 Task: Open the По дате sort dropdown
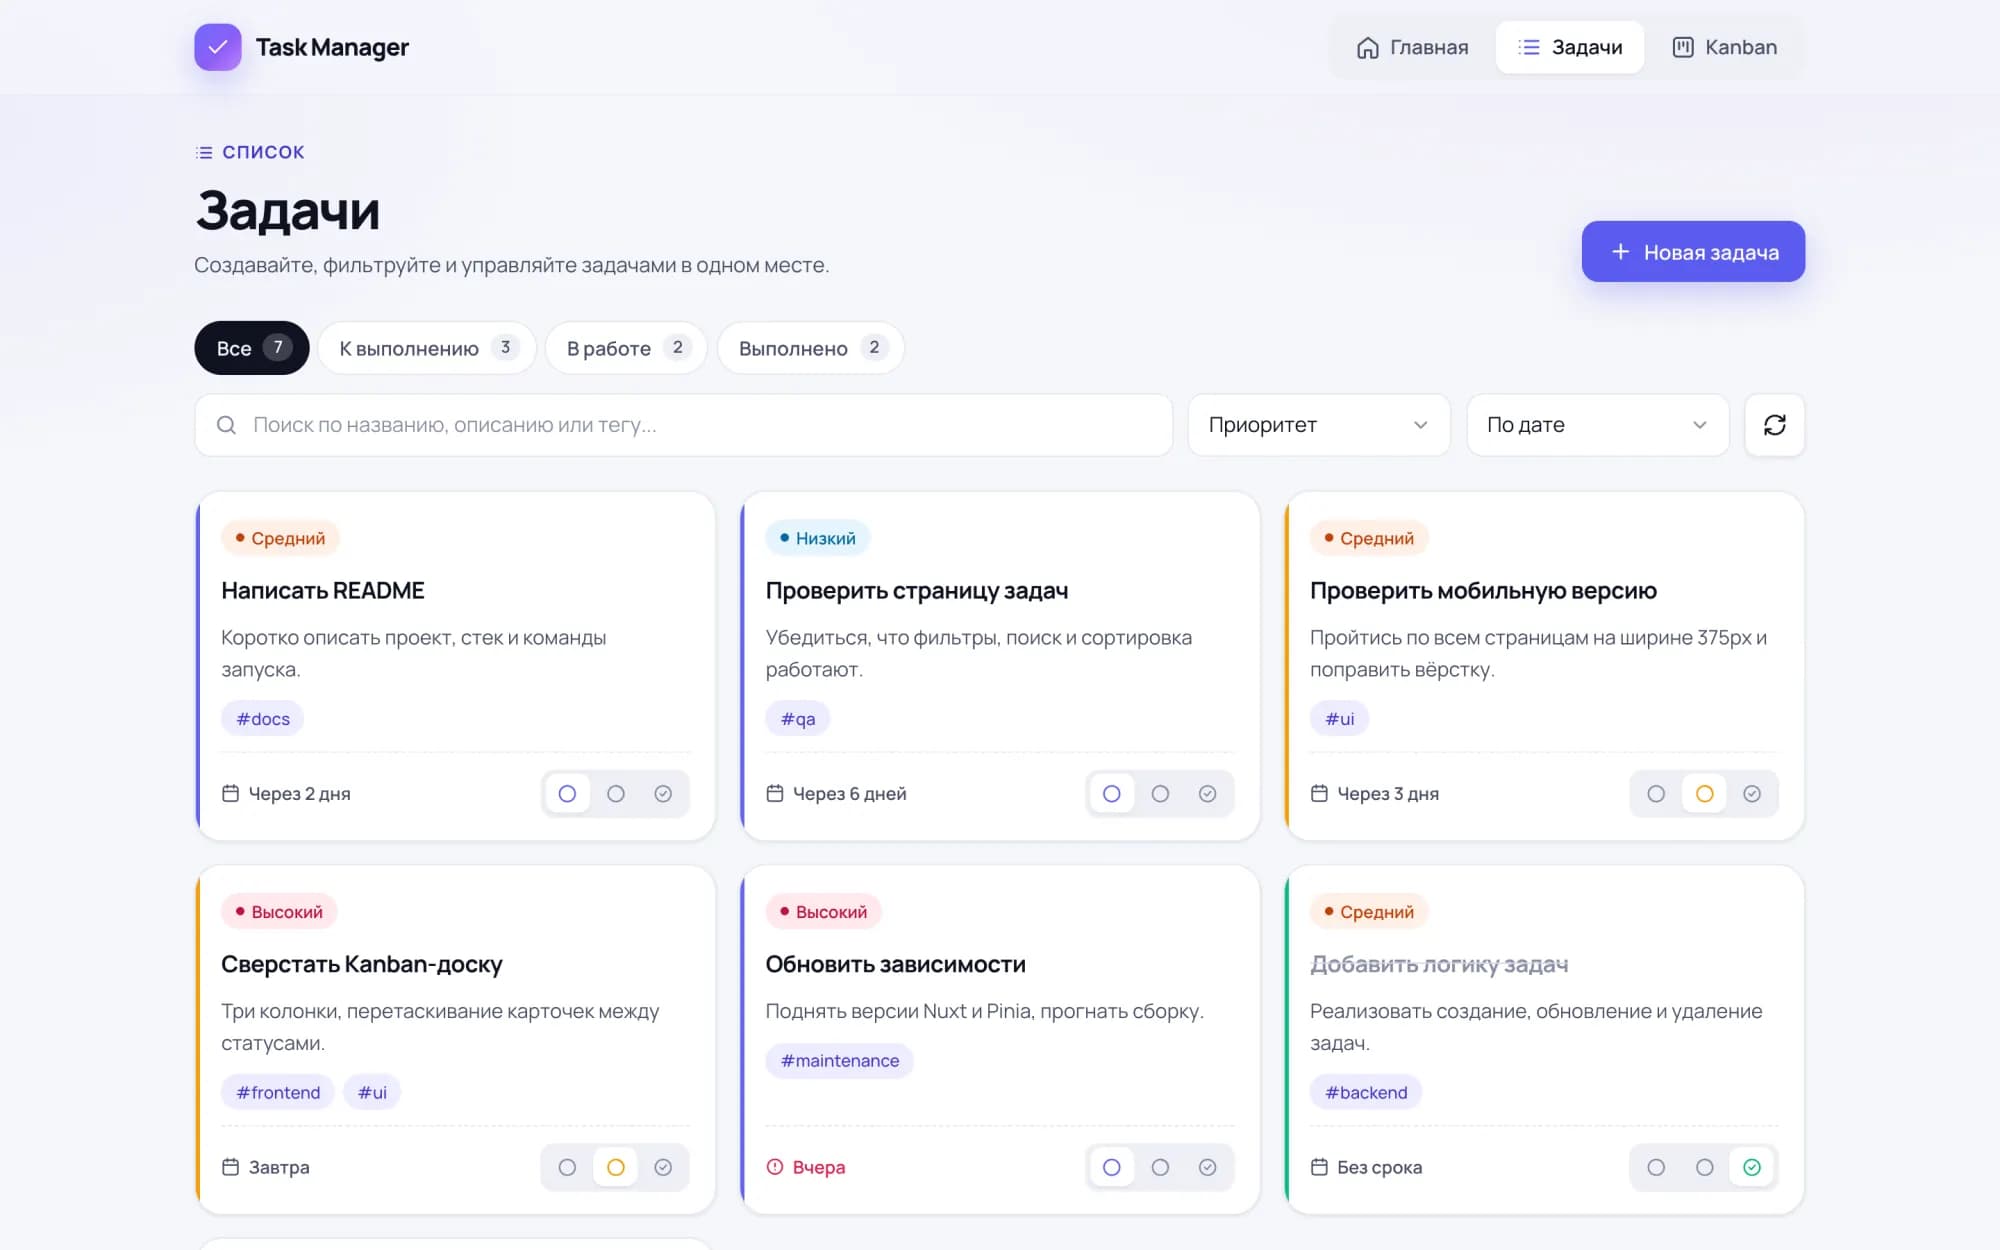tap(1597, 425)
